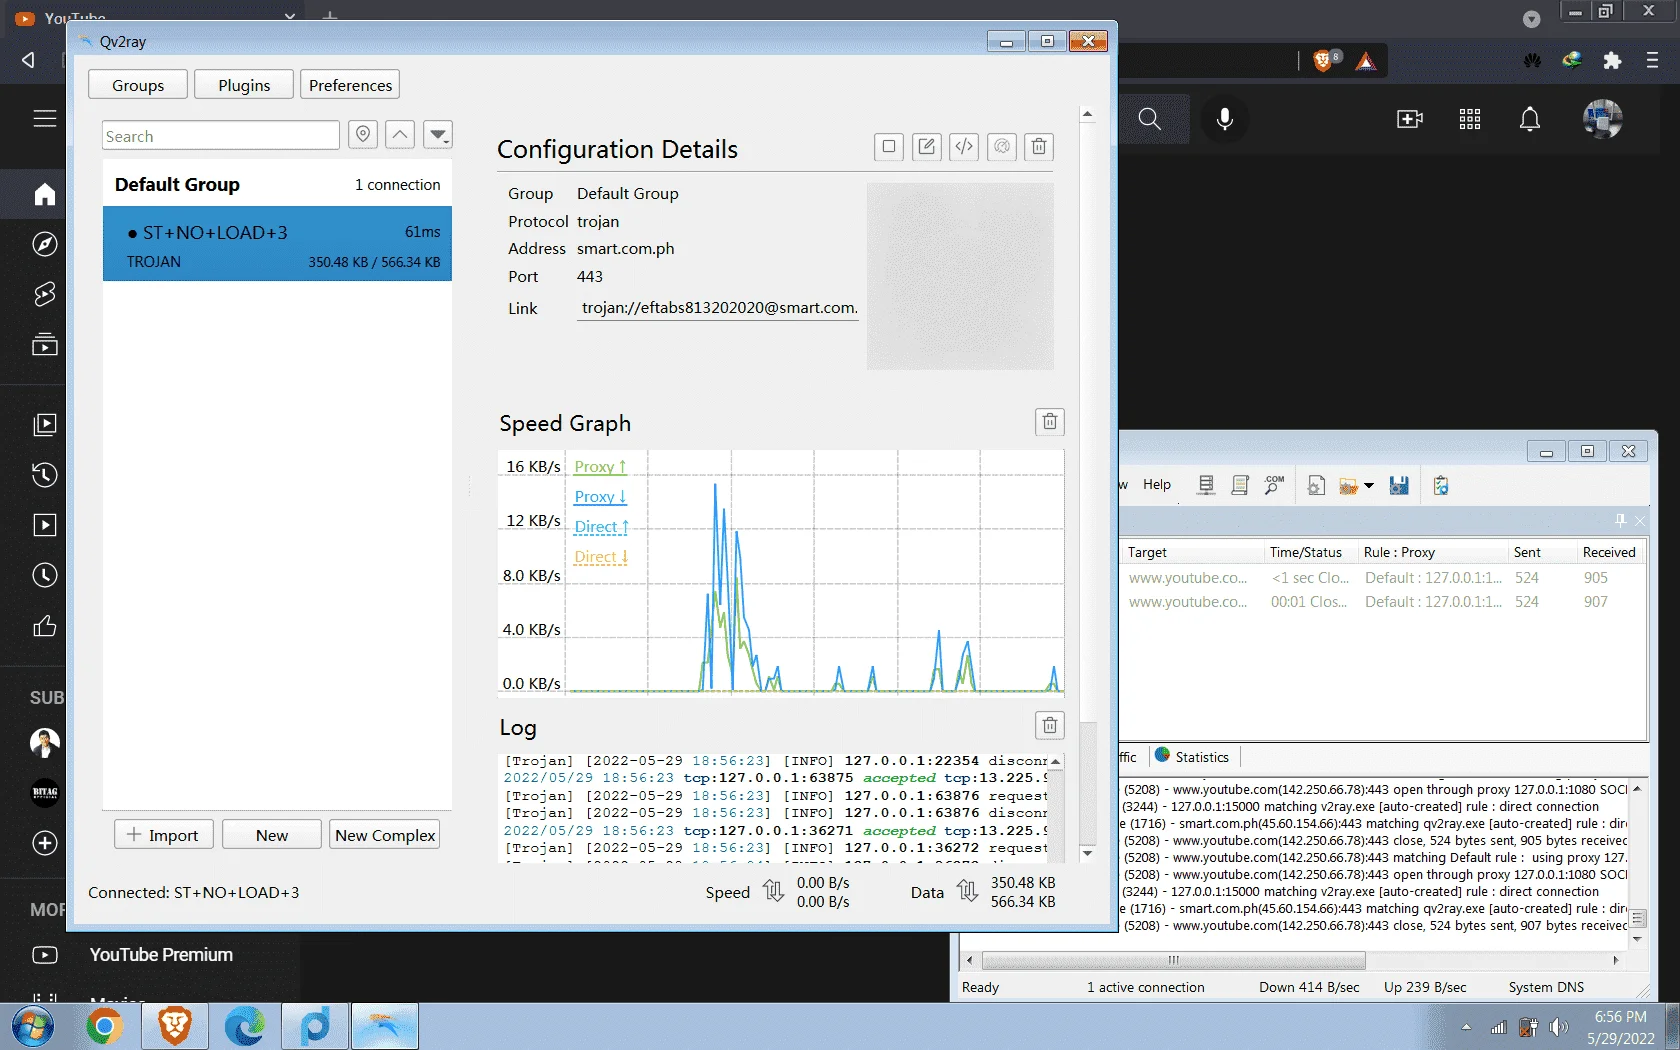Click the New connection button

272,835
